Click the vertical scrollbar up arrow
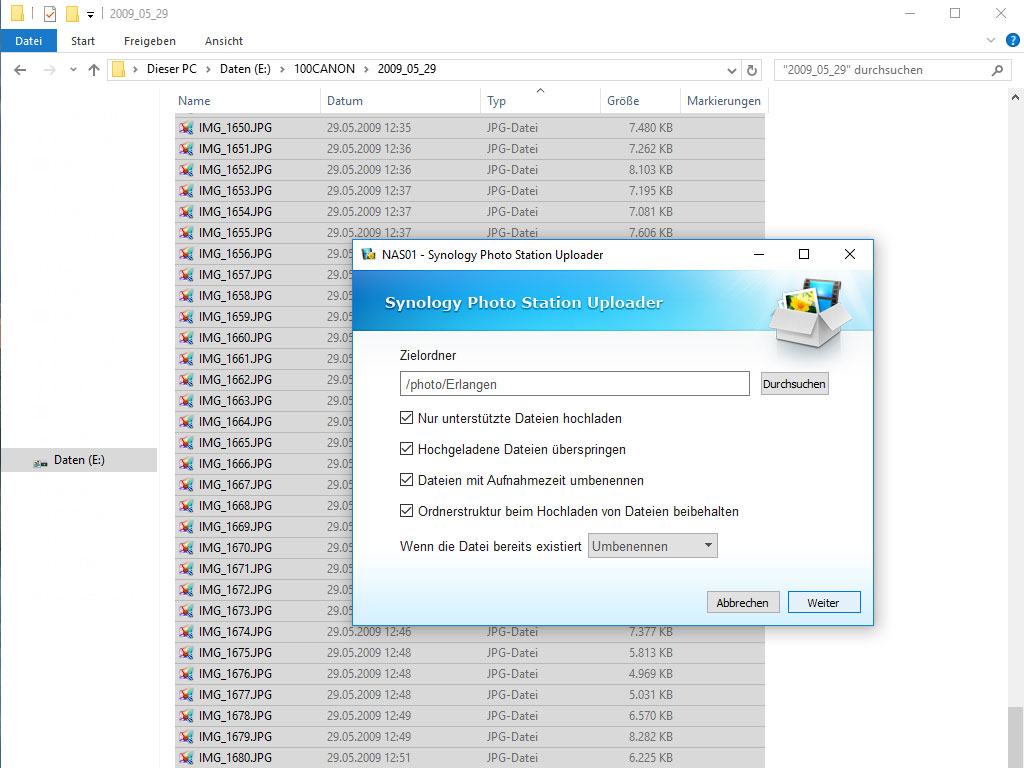This screenshot has width=1024, height=768. 1015,97
